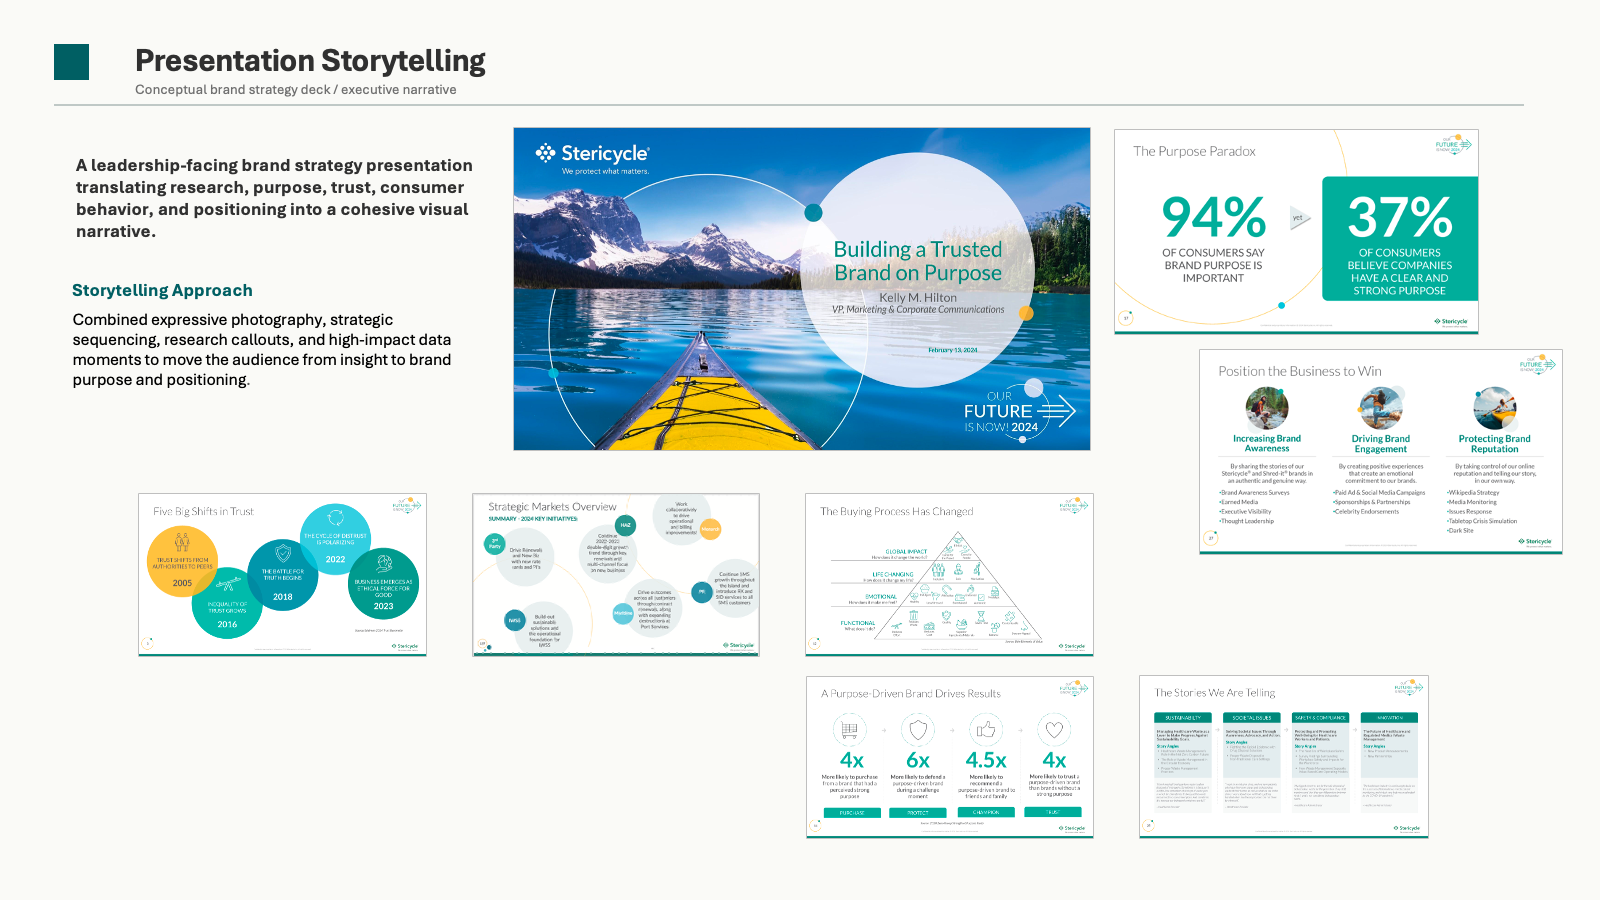Click the HAZ badge in Strategic Markets slide
Screen dimensions: 1600x900
coord(625,525)
